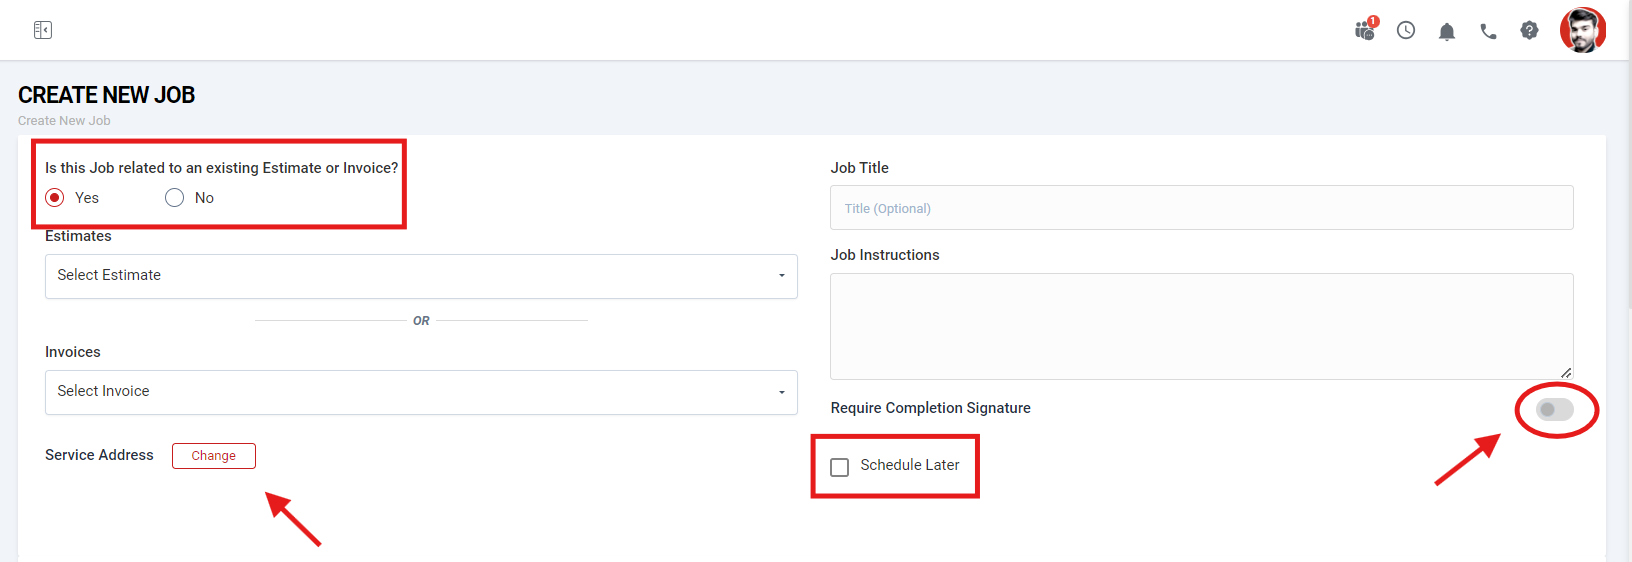The width and height of the screenshot is (1632, 562).
Task: Open the Select Invoice dropdown
Action: pyautogui.click(x=420, y=392)
